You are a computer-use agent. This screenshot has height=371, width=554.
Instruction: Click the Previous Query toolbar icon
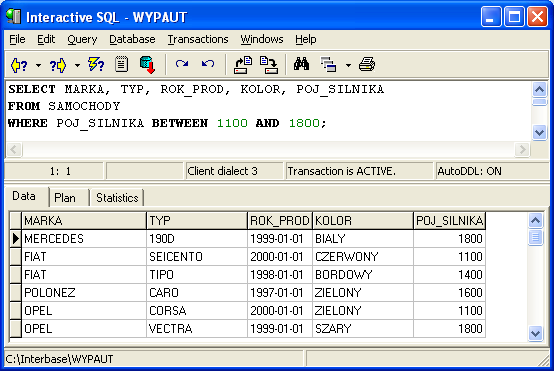(x=19, y=65)
